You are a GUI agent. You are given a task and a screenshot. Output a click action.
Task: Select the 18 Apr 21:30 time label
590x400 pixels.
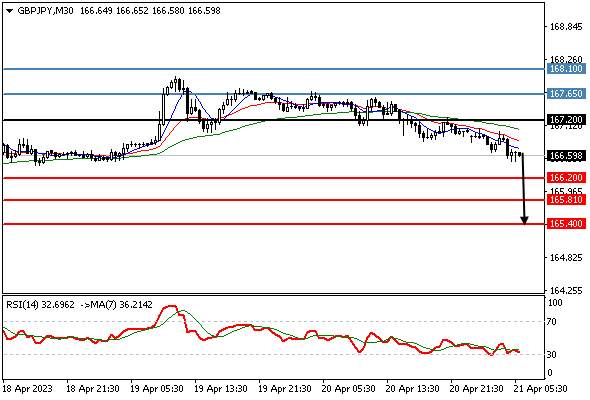click(93, 389)
